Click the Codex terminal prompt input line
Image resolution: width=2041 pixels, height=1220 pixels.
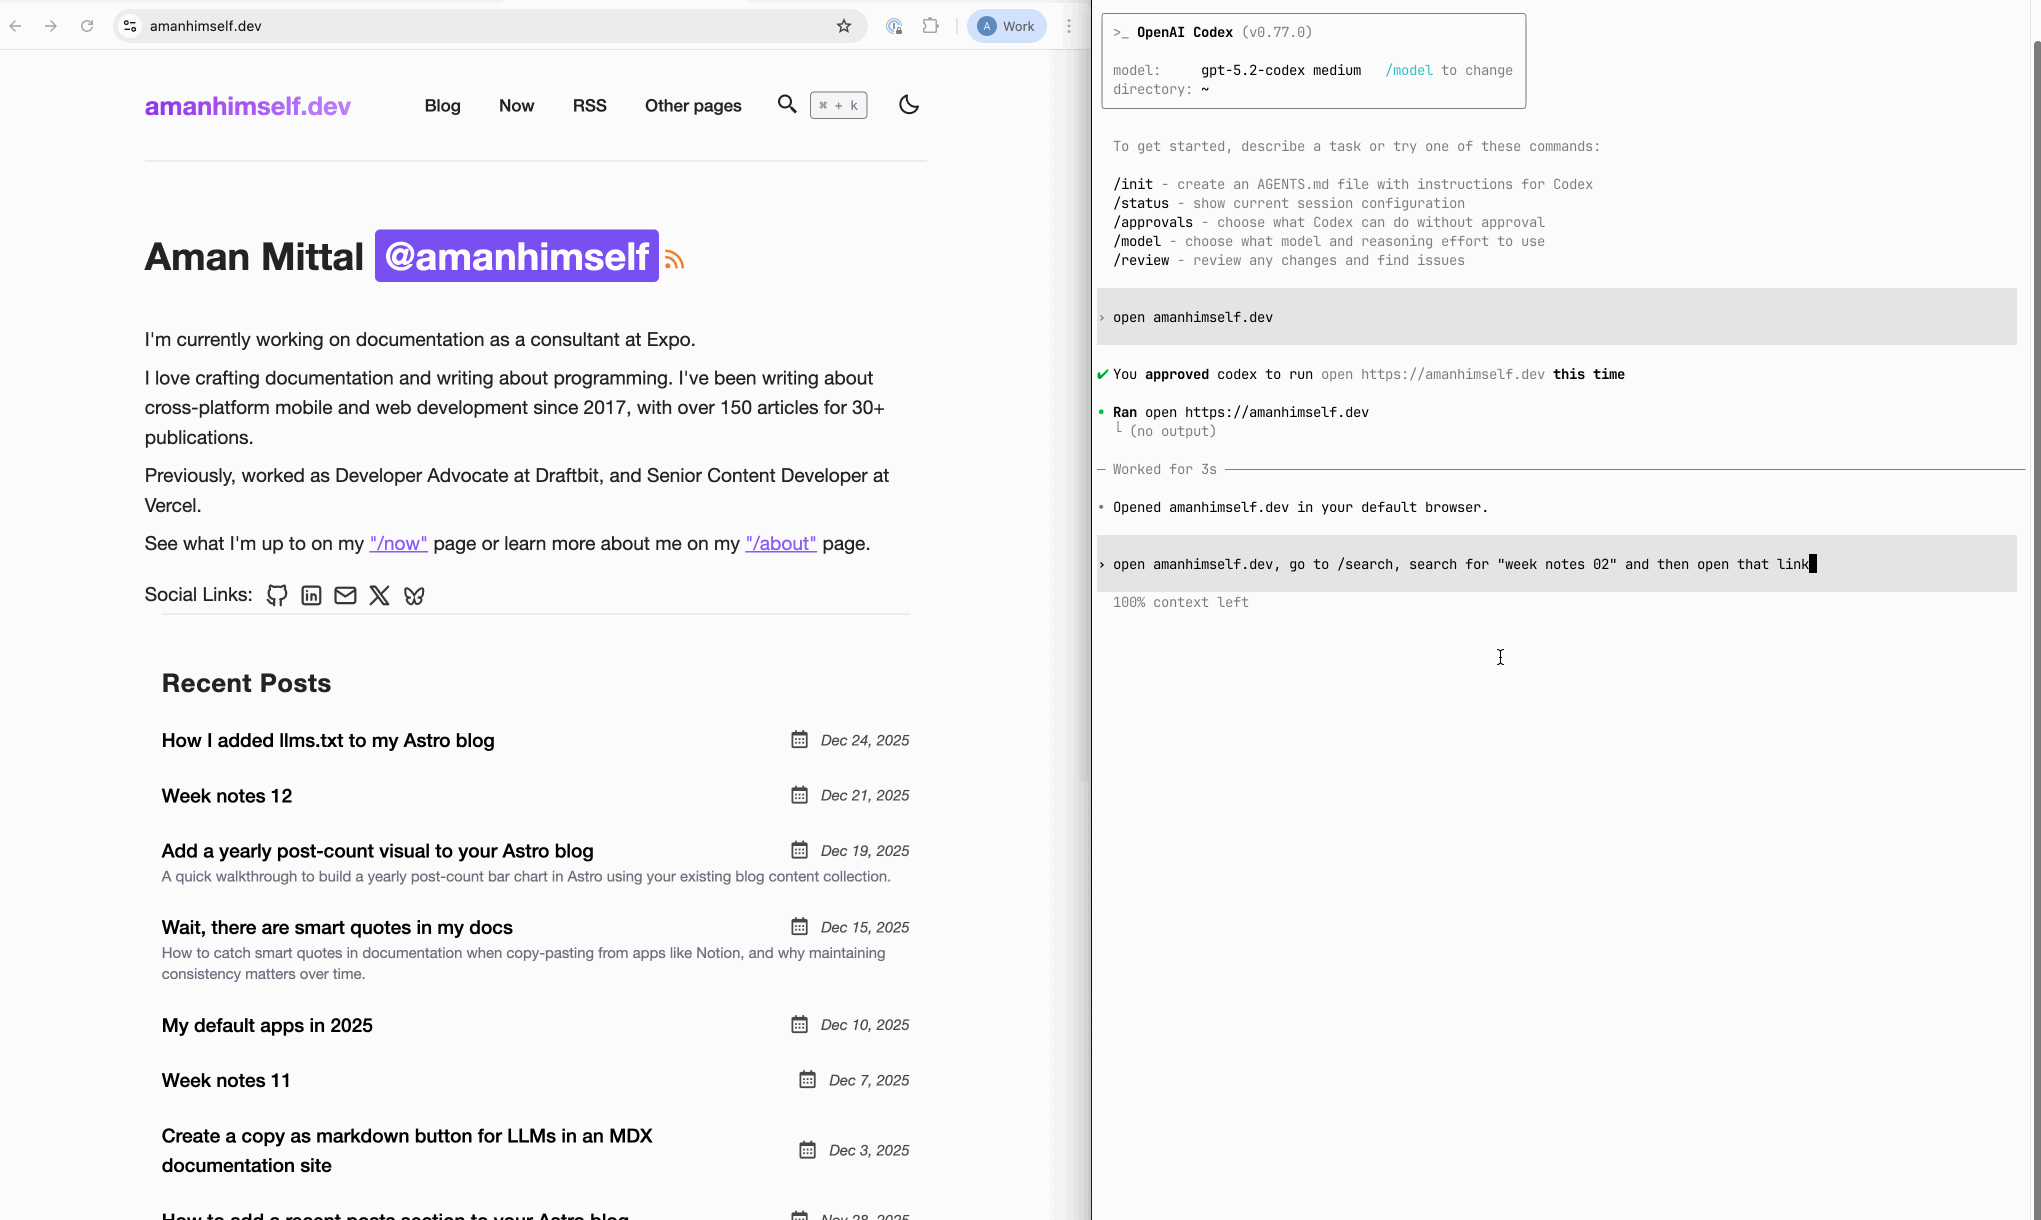point(1460,565)
